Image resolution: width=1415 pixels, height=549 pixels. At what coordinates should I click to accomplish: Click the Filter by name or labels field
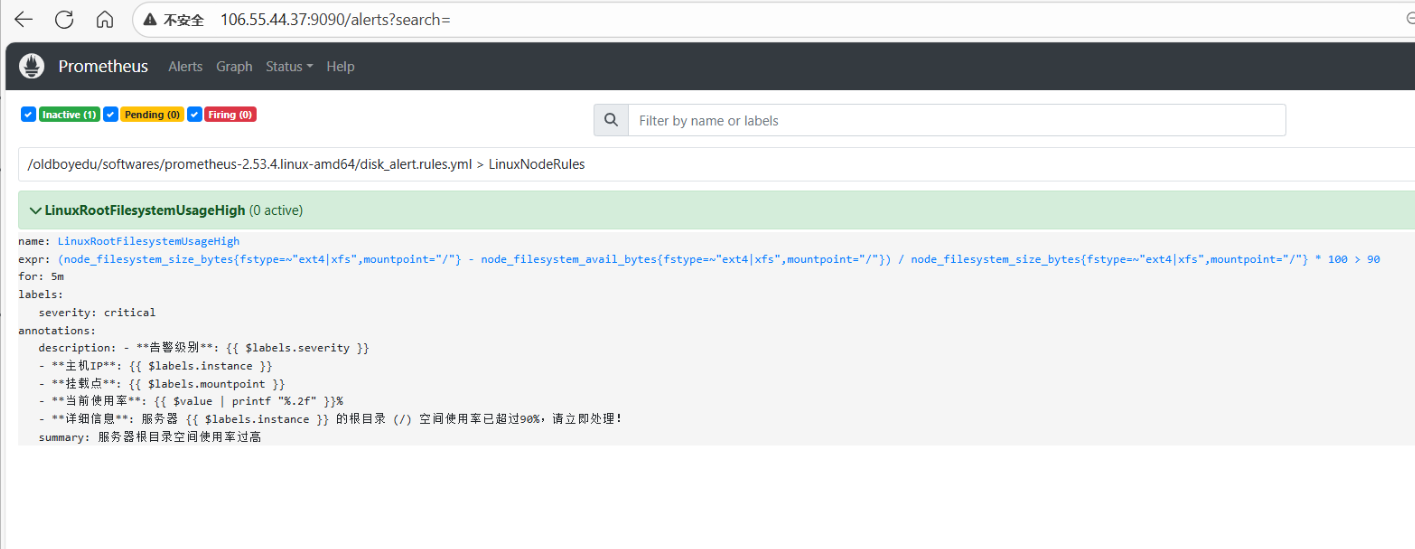[955, 121]
